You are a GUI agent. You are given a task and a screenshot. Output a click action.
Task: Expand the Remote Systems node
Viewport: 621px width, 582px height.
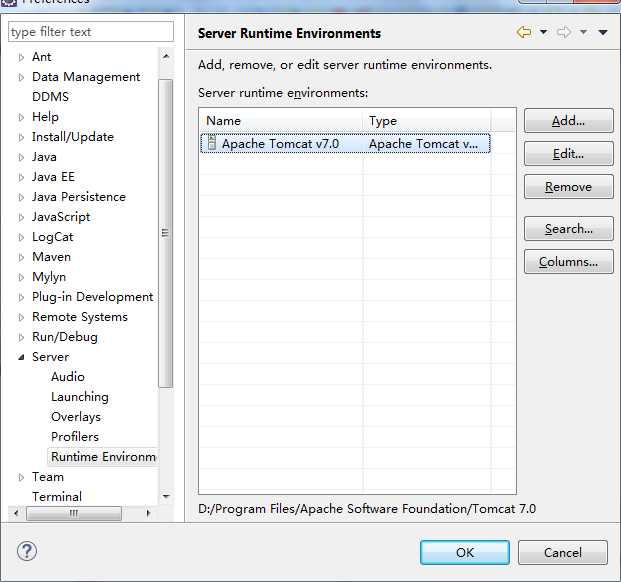point(21,317)
